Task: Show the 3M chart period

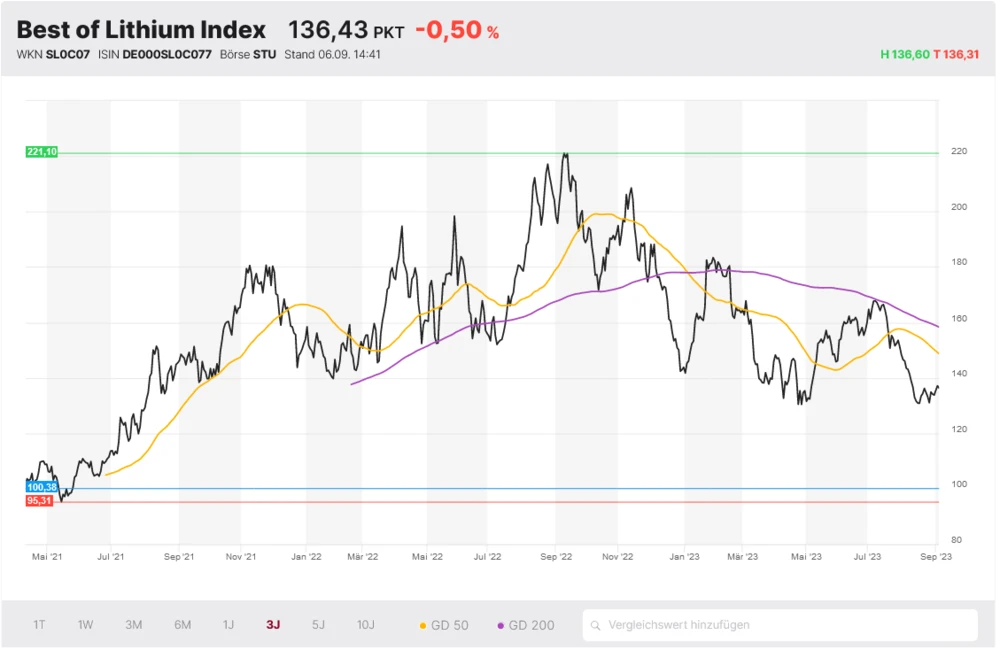Action: (x=134, y=625)
